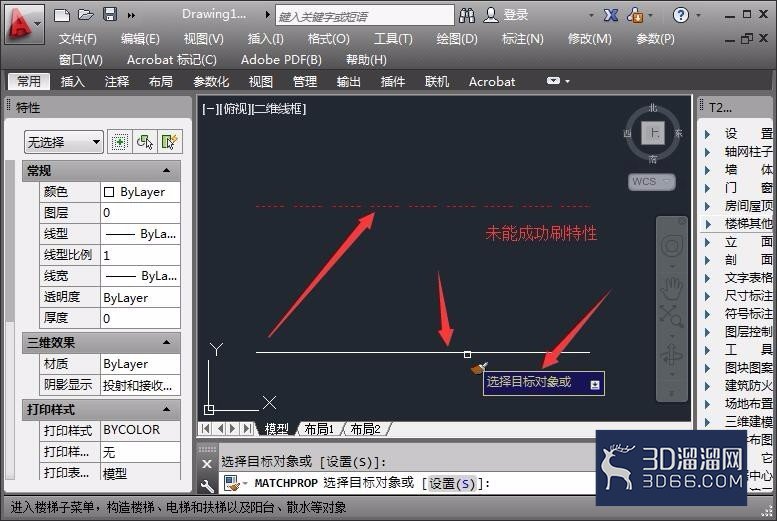Screen dimensions: 777x521
Task: Open the Adobe PDF(B) menu
Action: (281, 60)
